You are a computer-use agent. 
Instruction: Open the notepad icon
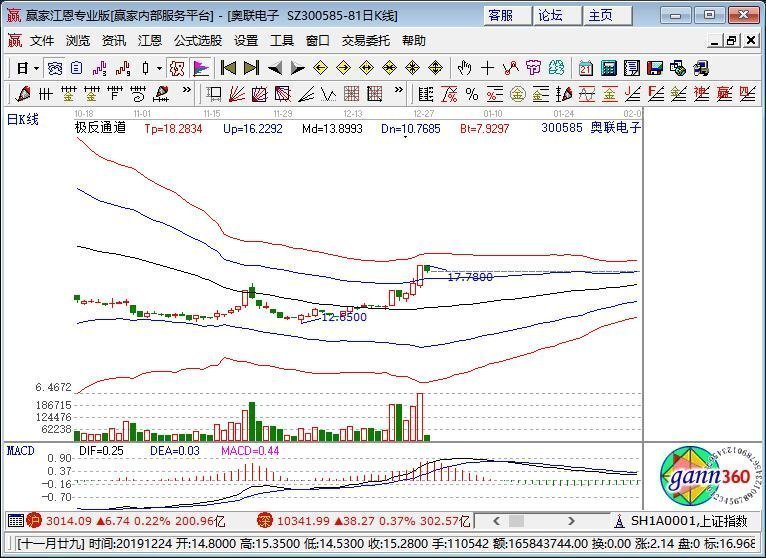pyautogui.click(x=632, y=68)
